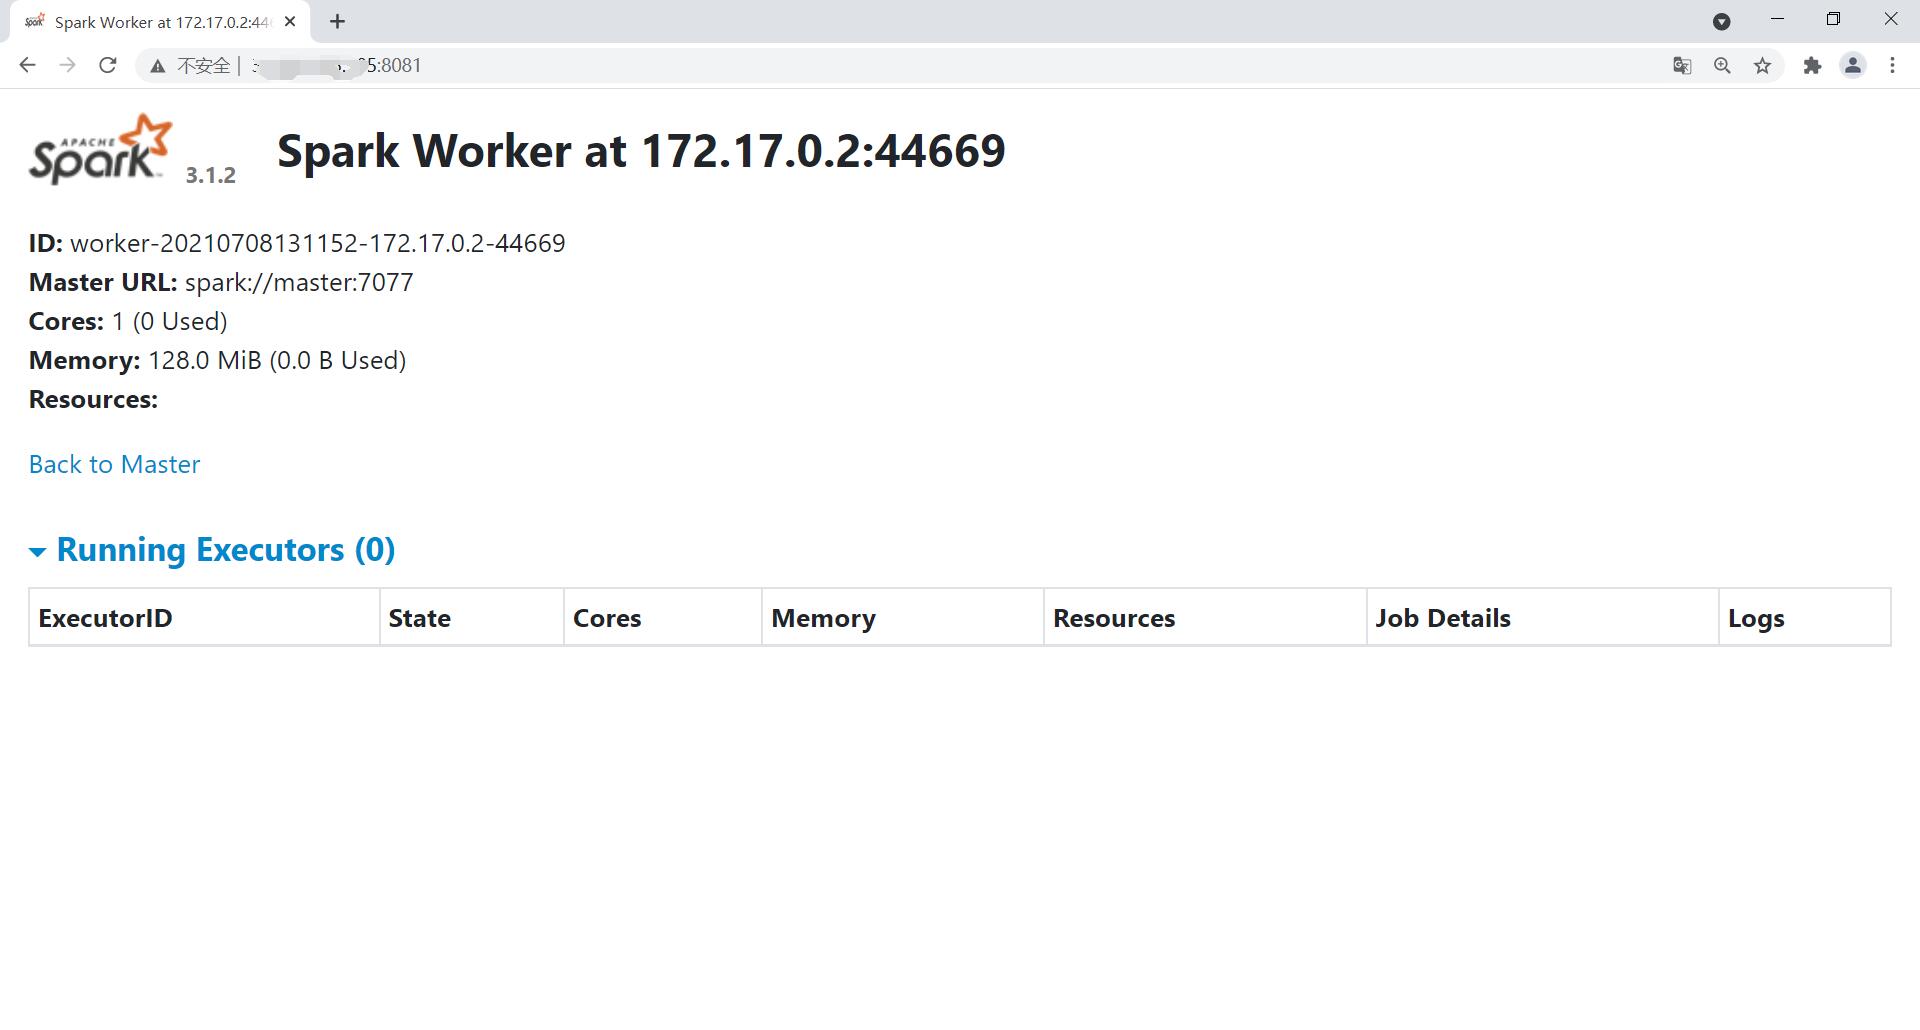Open the Translate page icon

(x=1682, y=66)
